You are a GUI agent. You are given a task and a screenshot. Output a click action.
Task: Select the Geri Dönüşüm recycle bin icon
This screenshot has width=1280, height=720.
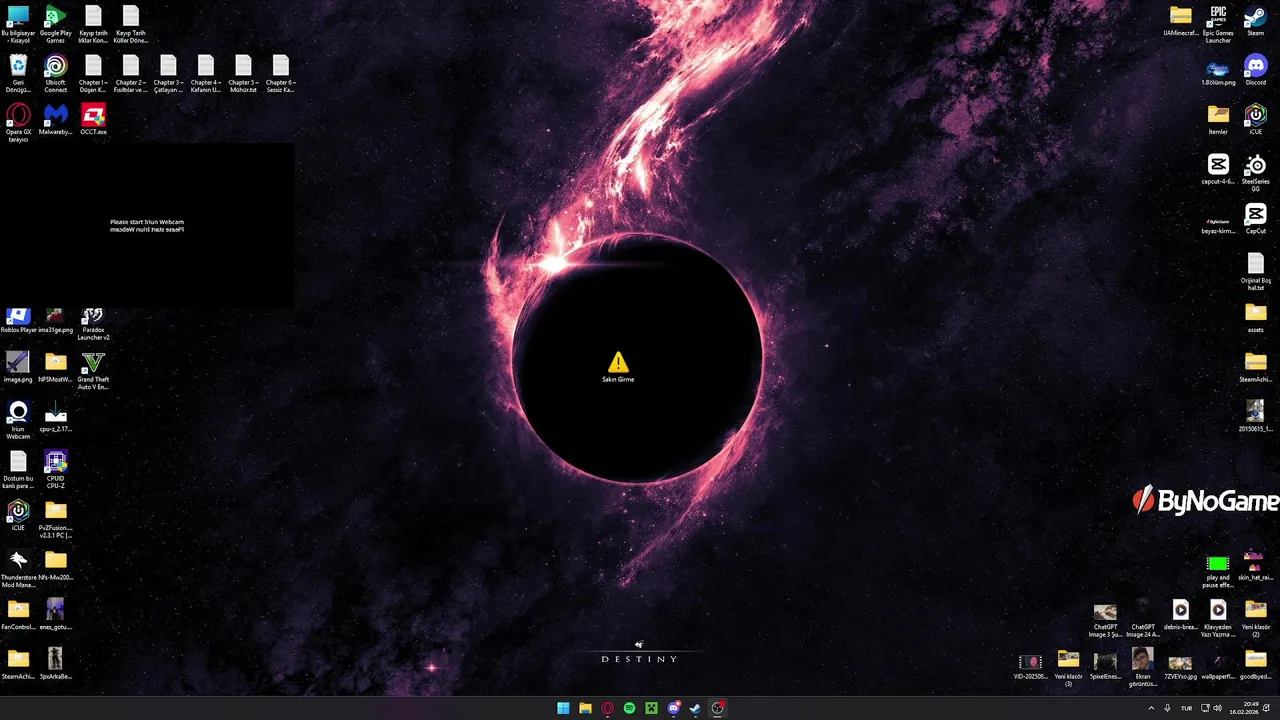(18, 67)
